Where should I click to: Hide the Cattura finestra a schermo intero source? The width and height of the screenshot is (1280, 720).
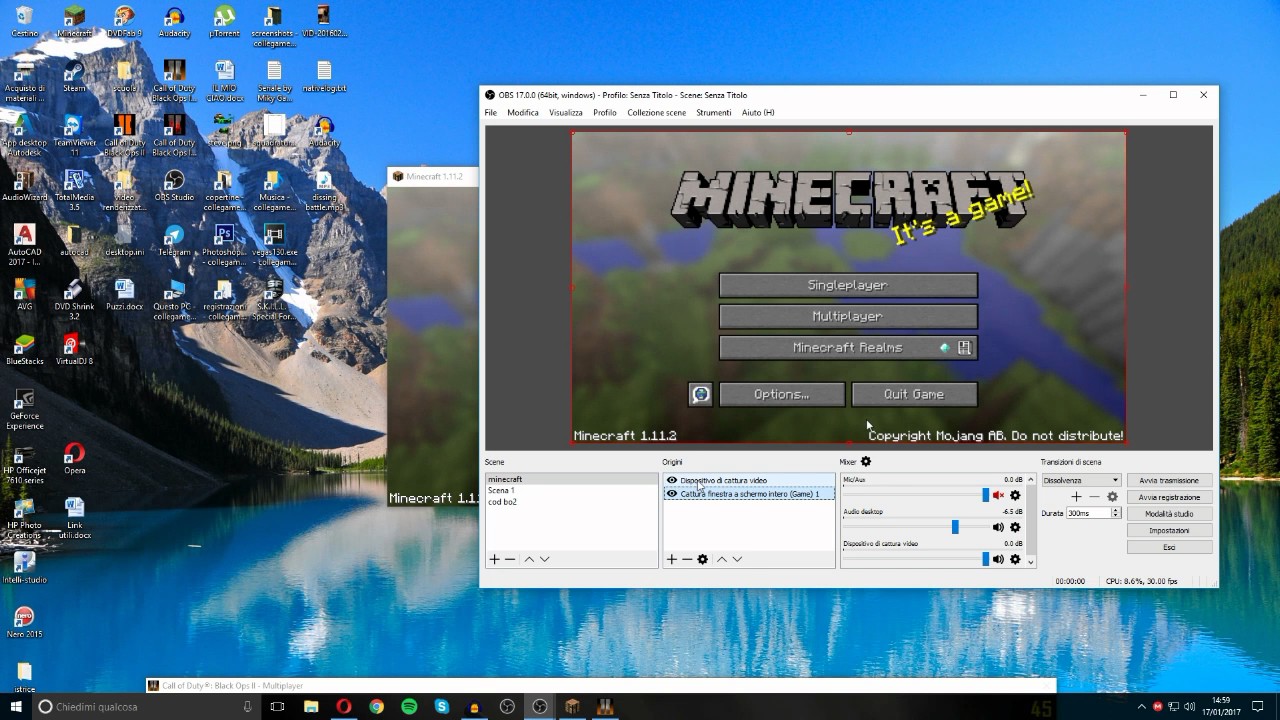click(x=672, y=493)
